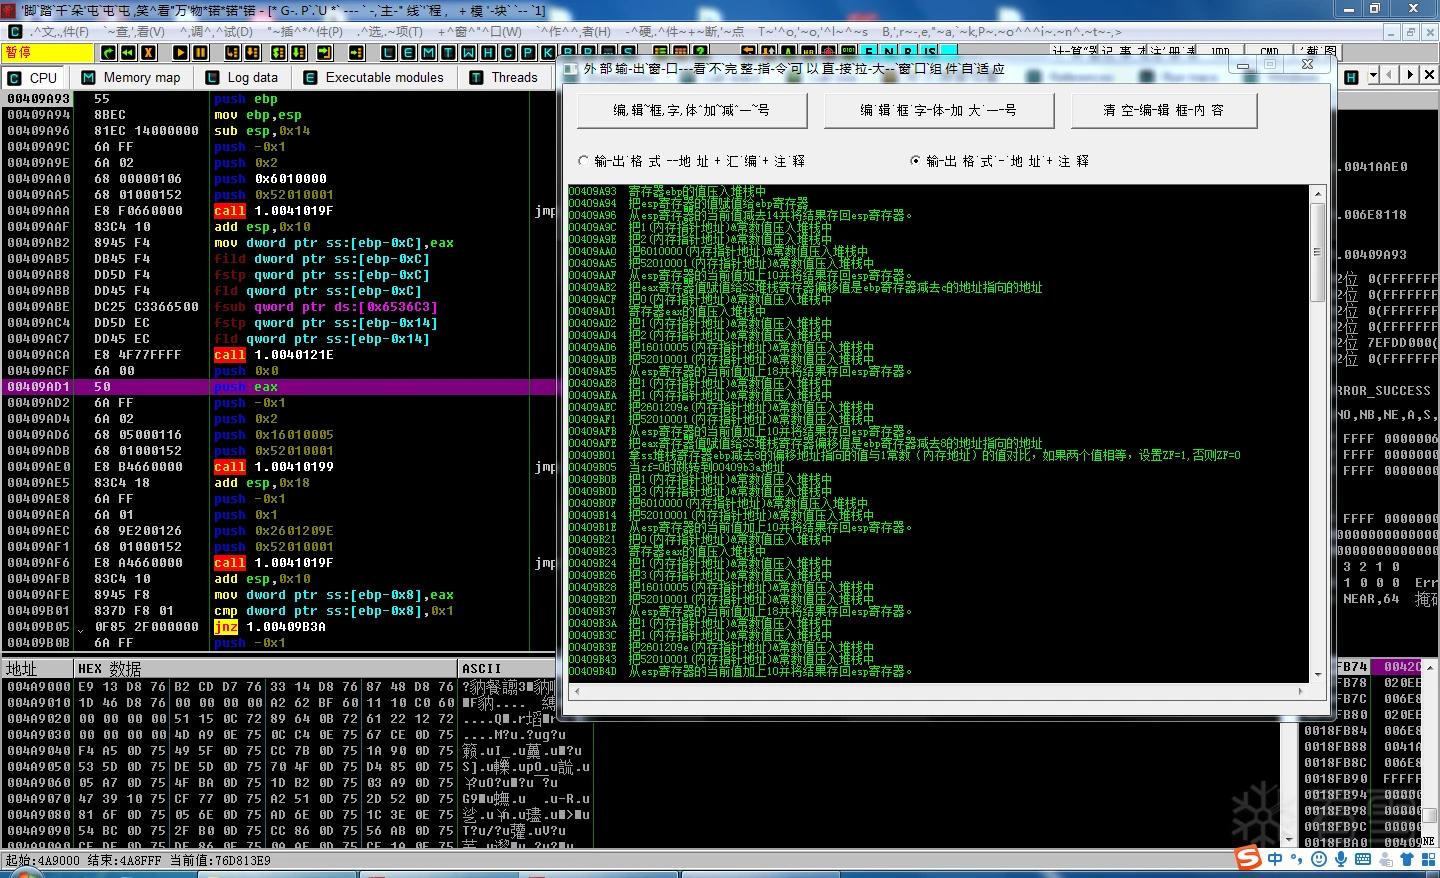1440x878 pixels.
Task: Open Threads via T toolbar icon
Action: coord(448,52)
